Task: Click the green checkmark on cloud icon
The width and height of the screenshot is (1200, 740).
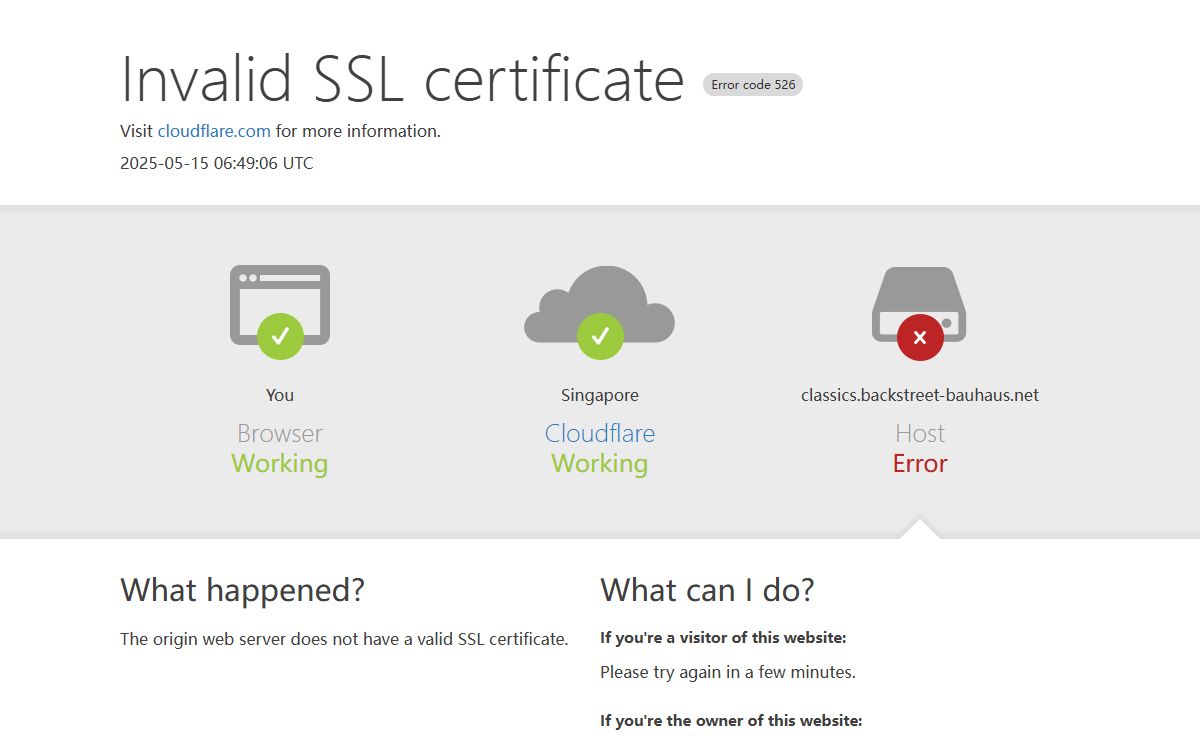Action: pos(600,336)
